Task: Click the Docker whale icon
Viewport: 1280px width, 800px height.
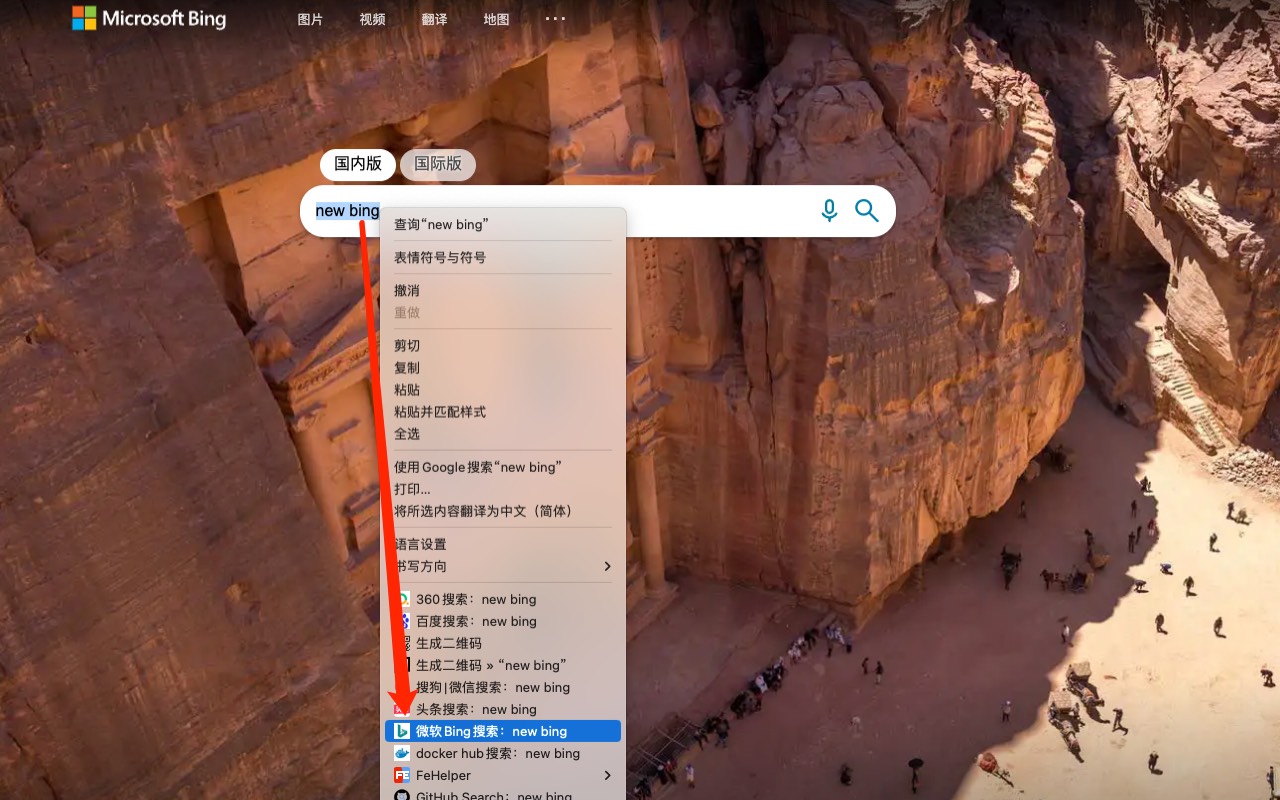Action: tap(402, 753)
